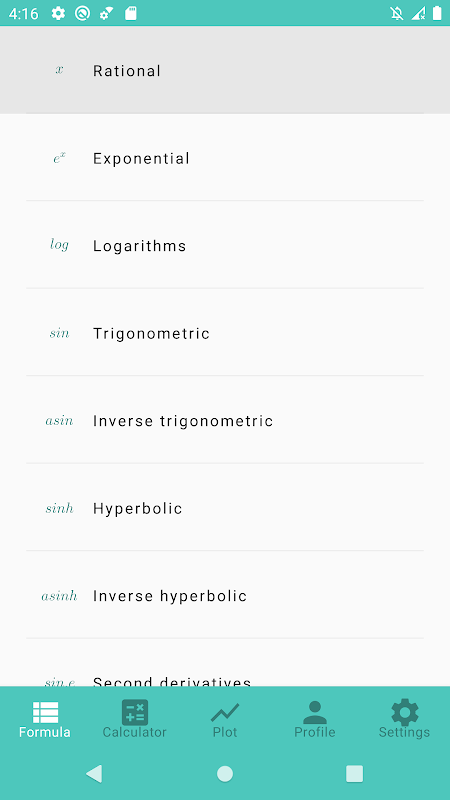Image resolution: width=450 pixels, height=800 pixels.
Task: Tap the recent apps square button
Action: click(355, 773)
